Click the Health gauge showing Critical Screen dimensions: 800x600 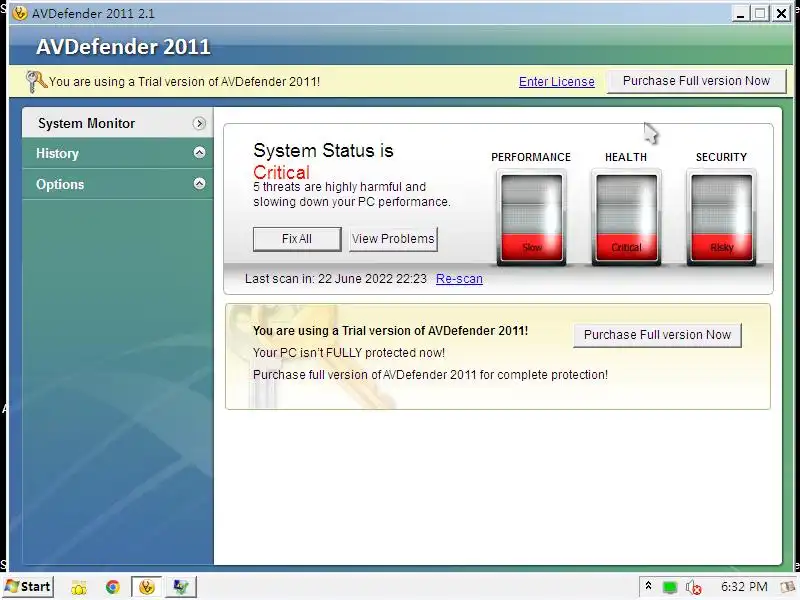(626, 217)
